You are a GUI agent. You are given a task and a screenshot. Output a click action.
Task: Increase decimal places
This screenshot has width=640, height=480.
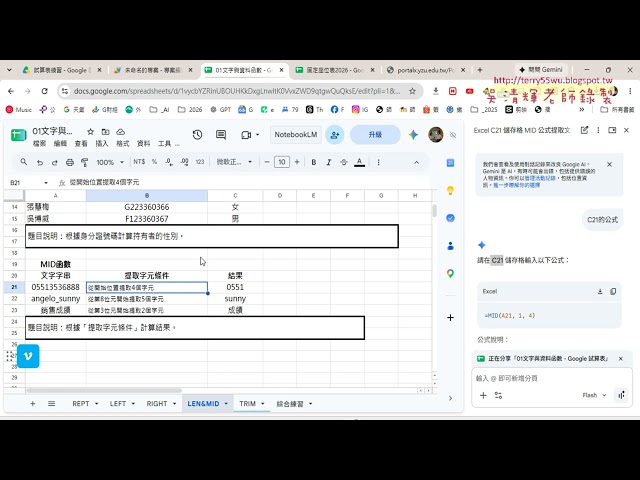click(x=184, y=162)
